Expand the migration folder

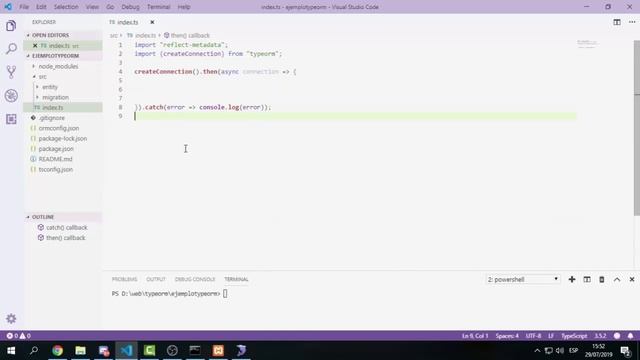pyautogui.click(x=56, y=98)
